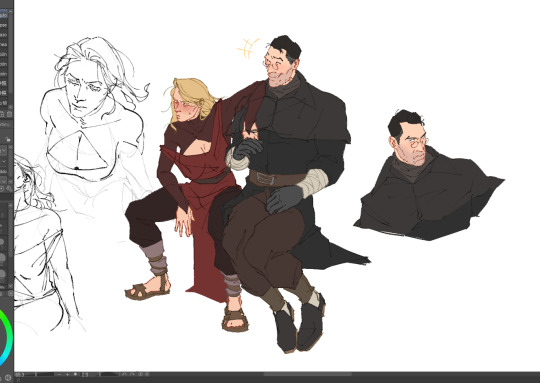Viewport: 540px width, 383px height.
Task: Click the brush size panel up arrow
Action: (10, 205)
